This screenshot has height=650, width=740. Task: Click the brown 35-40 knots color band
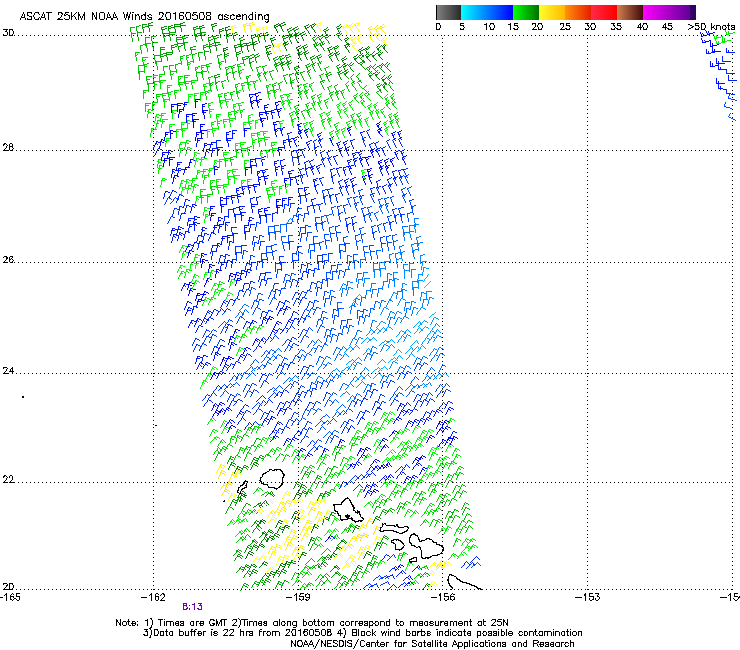point(630,12)
